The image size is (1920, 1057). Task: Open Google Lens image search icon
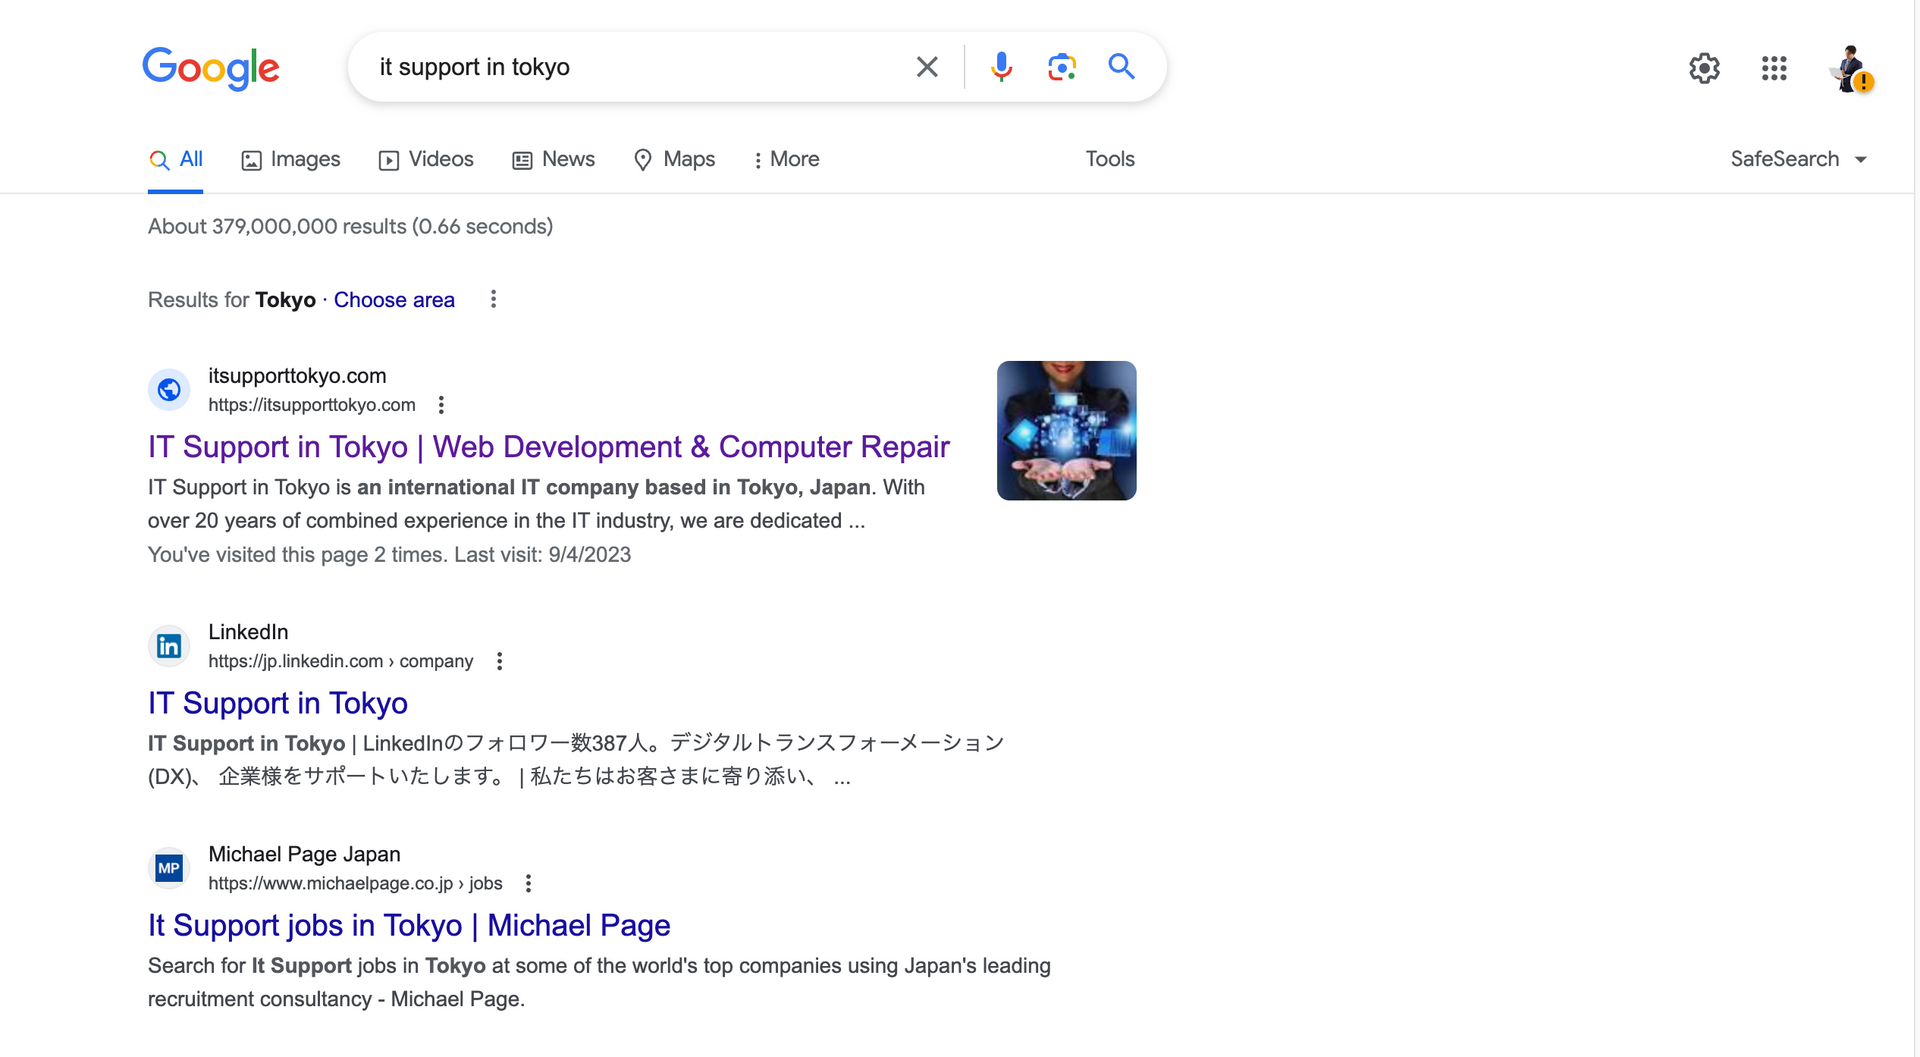[x=1061, y=67]
